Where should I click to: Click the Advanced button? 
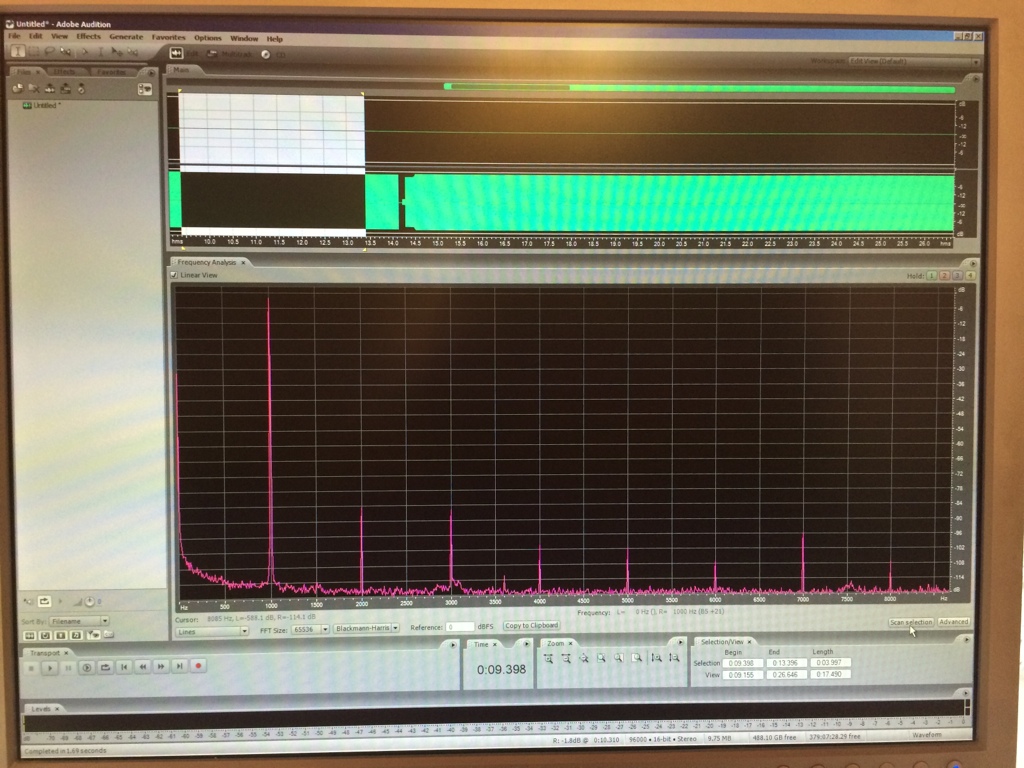click(953, 622)
